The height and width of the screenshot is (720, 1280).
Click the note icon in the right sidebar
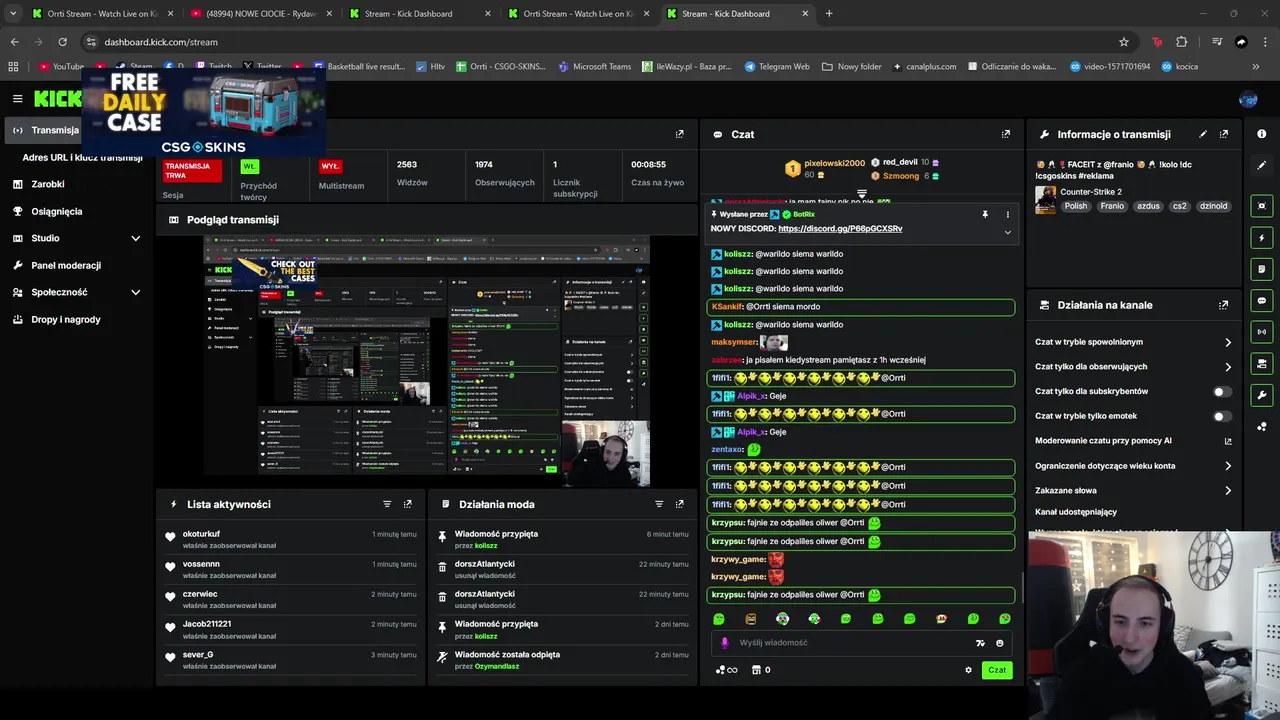[x=1262, y=269]
